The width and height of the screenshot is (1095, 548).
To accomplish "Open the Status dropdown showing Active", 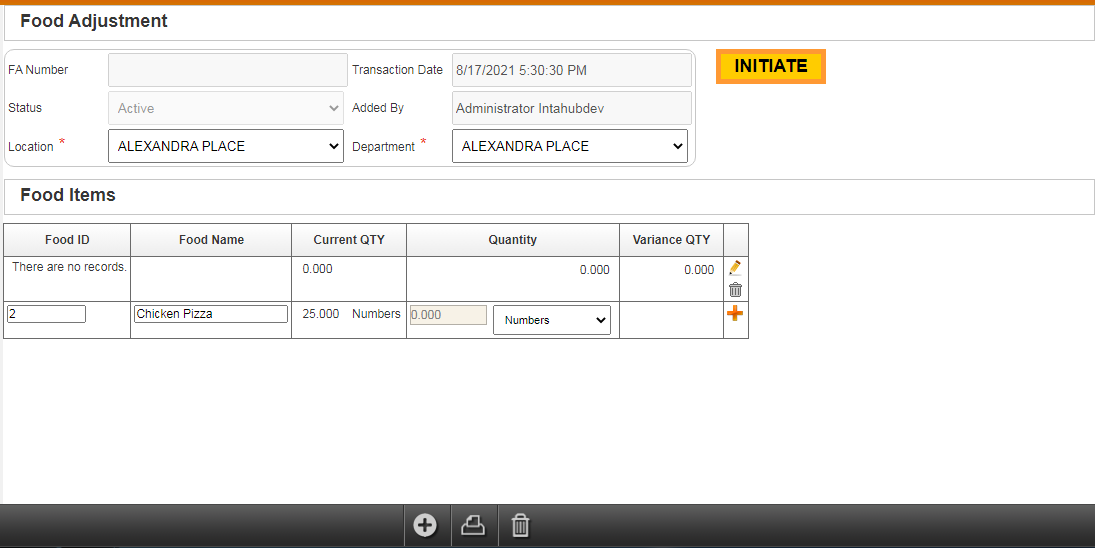I will point(226,108).
